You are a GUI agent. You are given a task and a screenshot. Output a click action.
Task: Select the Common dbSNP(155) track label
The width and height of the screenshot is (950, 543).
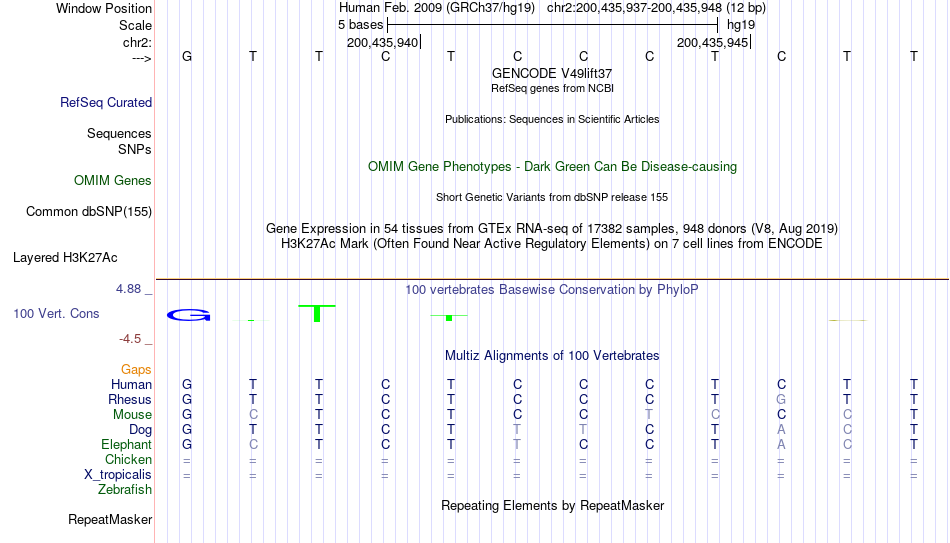pyautogui.click(x=89, y=212)
